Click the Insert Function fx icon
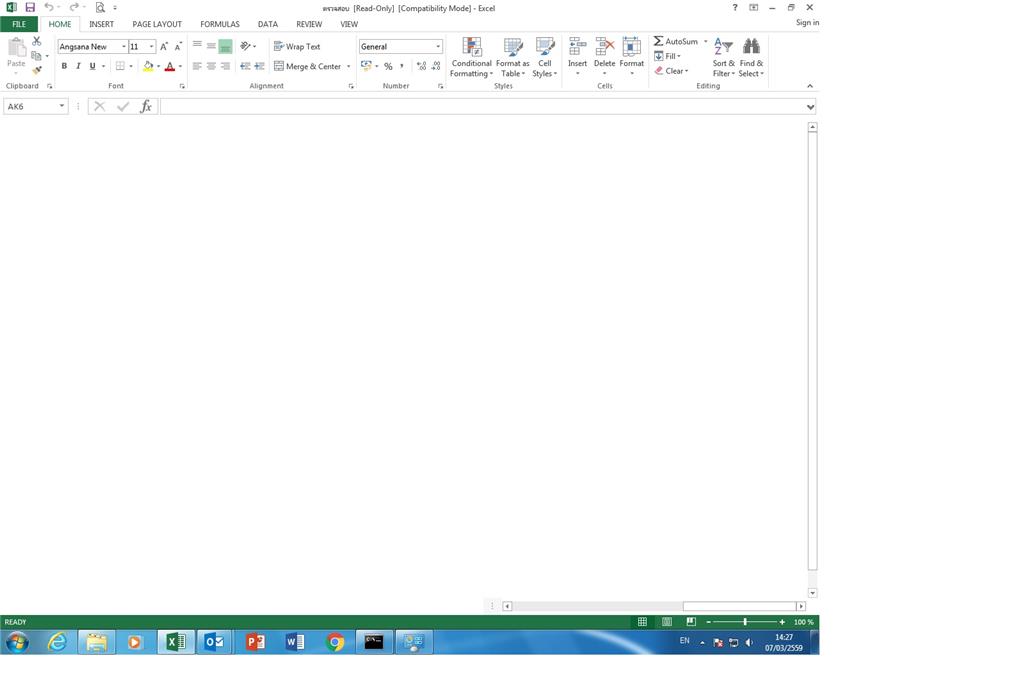1024x680 pixels. (x=146, y=106)
